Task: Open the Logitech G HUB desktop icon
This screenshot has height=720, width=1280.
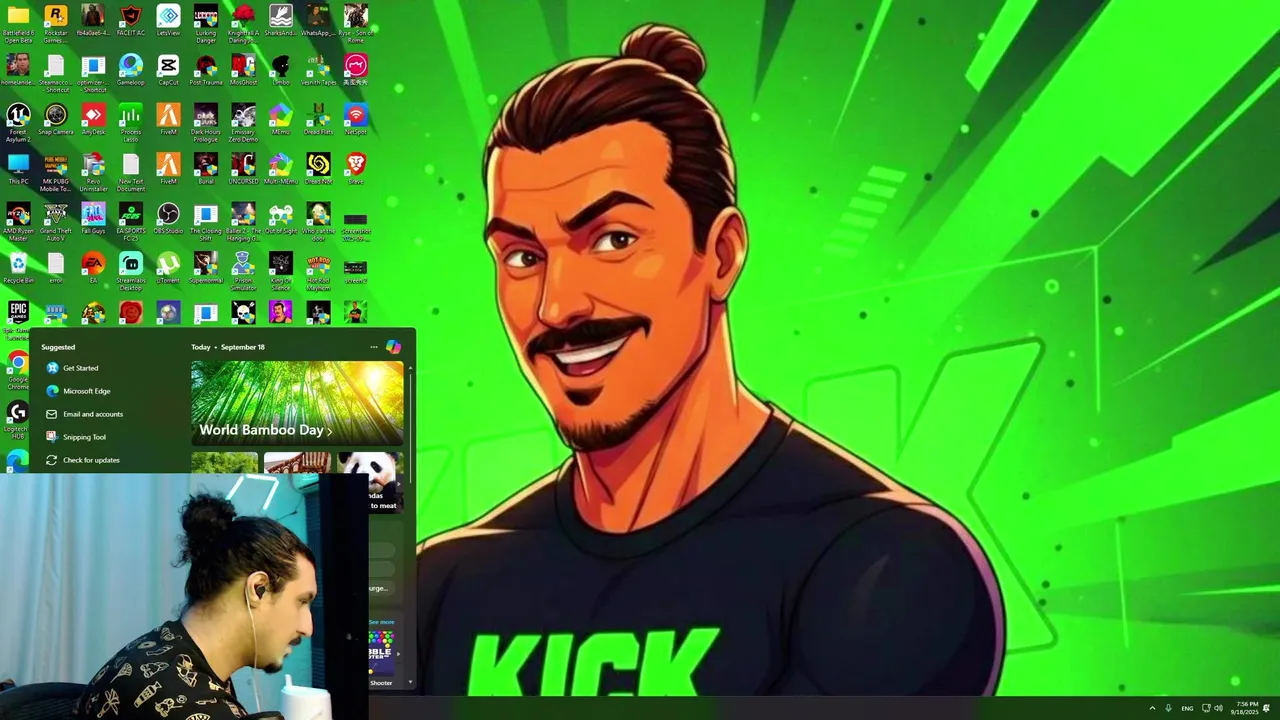Action: click(18, 420)
